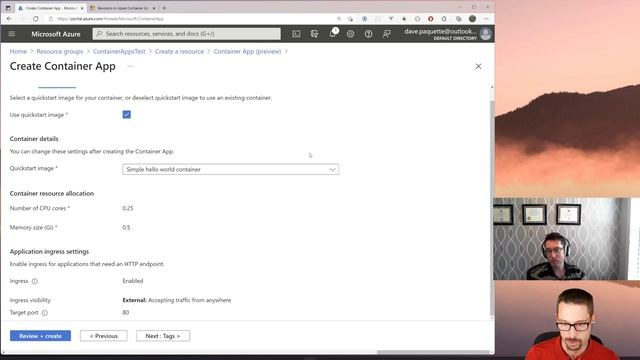640x360 pixels.
Task: Click the Previous button
Action: pos(104,336)
